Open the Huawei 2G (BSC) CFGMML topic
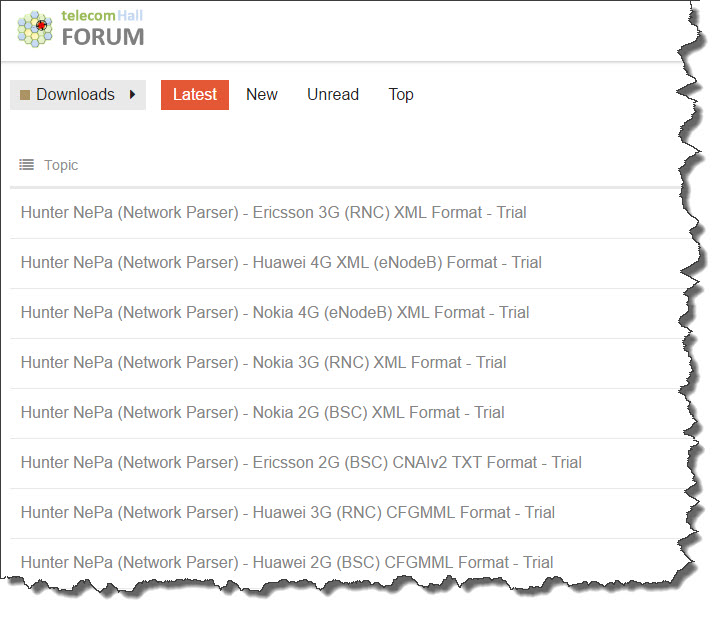724x617 pixels. coord(287,563)
